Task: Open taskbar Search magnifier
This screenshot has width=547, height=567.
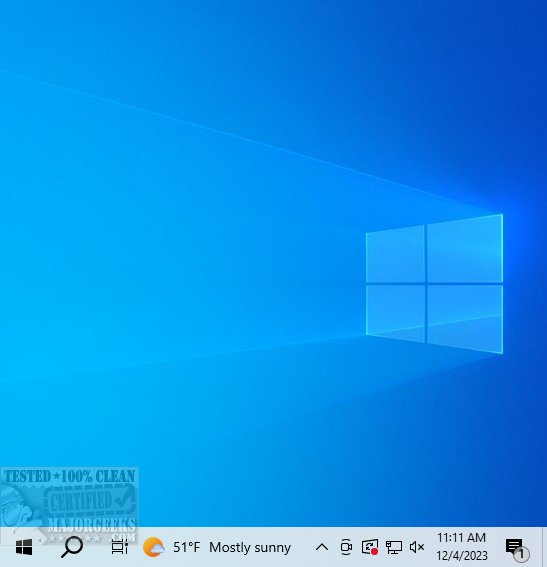Action: click(72, 547)
